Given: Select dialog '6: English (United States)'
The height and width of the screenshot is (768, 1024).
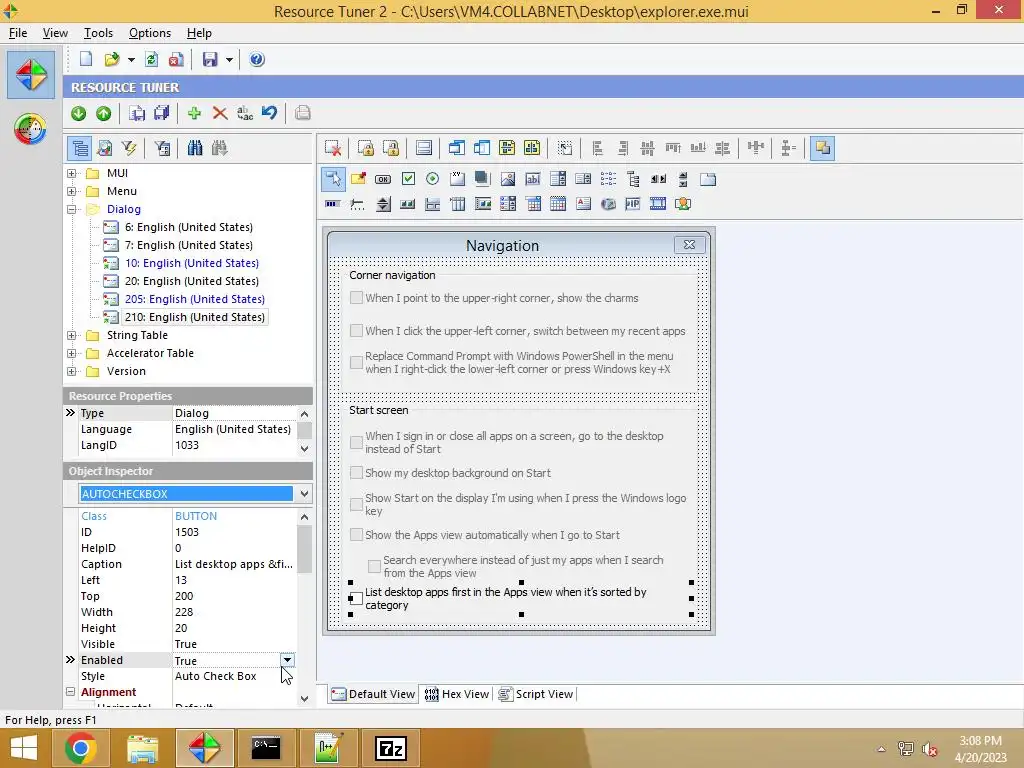Looking at the screenshot, I should coord(189,227).
